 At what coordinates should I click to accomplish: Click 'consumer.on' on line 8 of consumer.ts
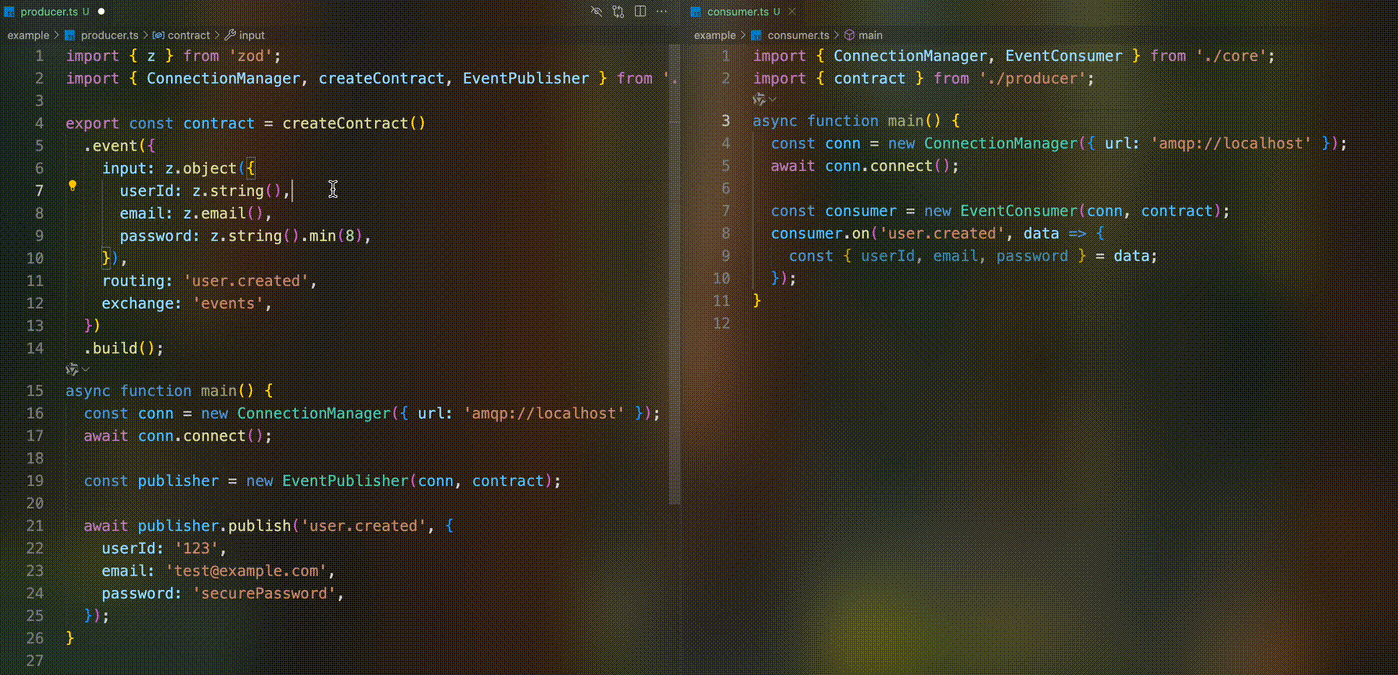tap(820, 233)
